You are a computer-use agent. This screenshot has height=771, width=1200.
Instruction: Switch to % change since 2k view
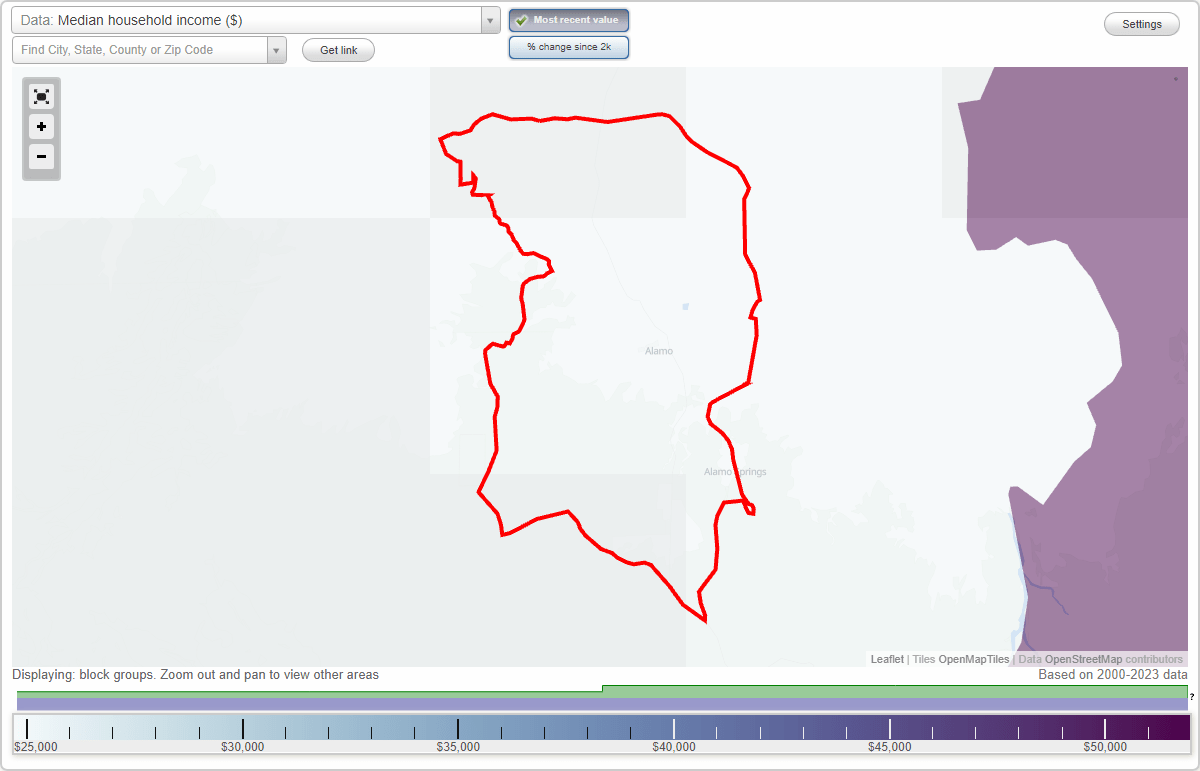569,46
